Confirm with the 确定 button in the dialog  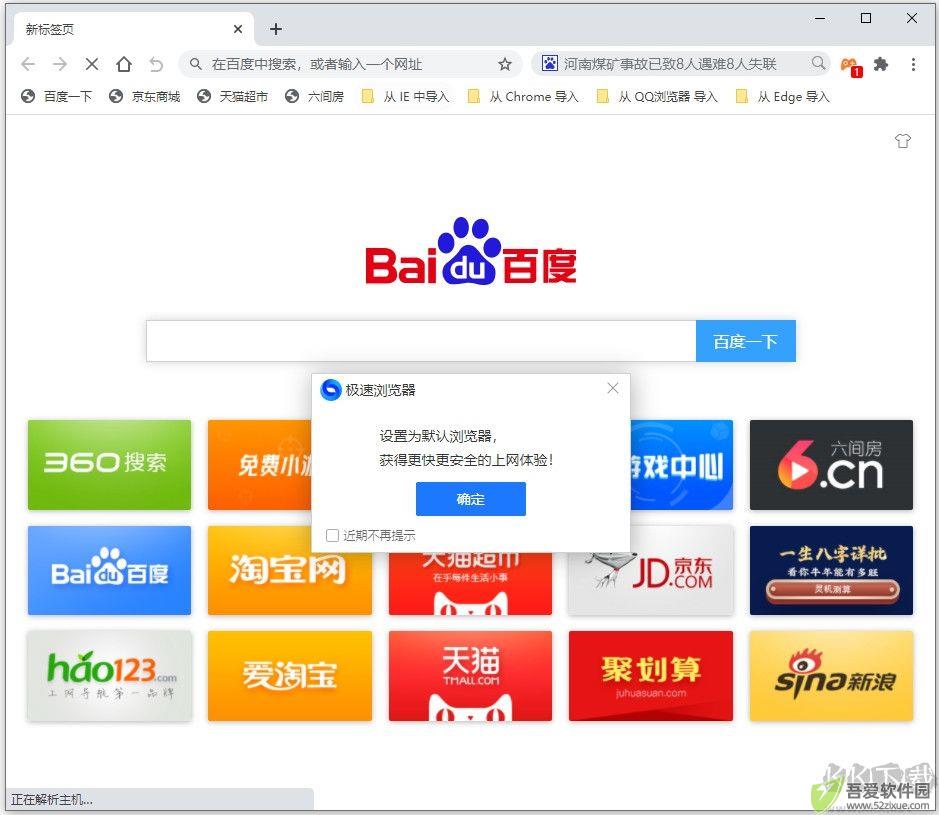(x=471, y=499)
